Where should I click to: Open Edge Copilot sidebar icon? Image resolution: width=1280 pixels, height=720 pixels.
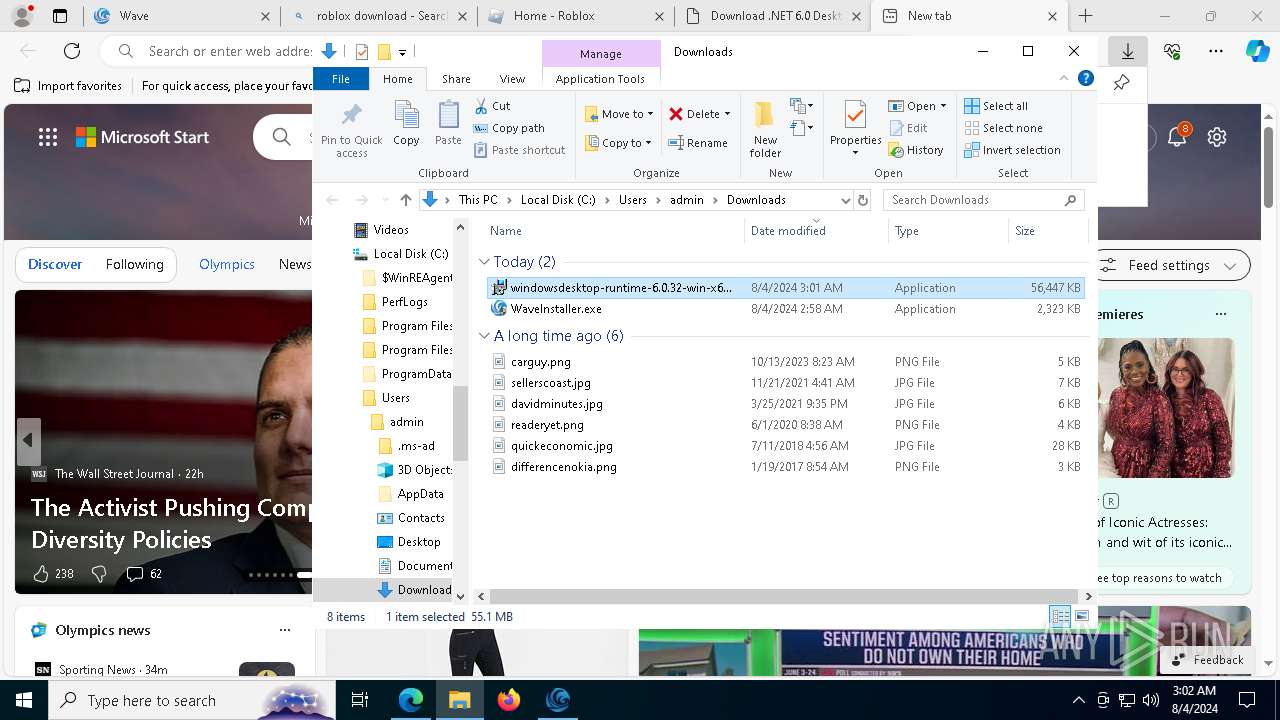(1258, 51)
